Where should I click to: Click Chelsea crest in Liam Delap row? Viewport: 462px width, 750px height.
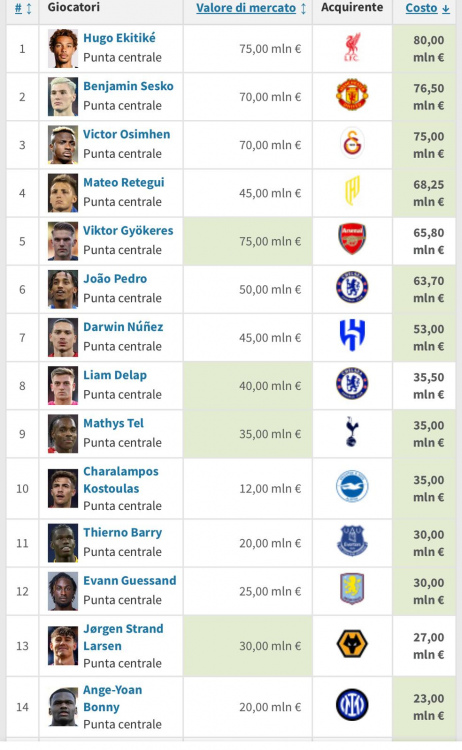352,383
